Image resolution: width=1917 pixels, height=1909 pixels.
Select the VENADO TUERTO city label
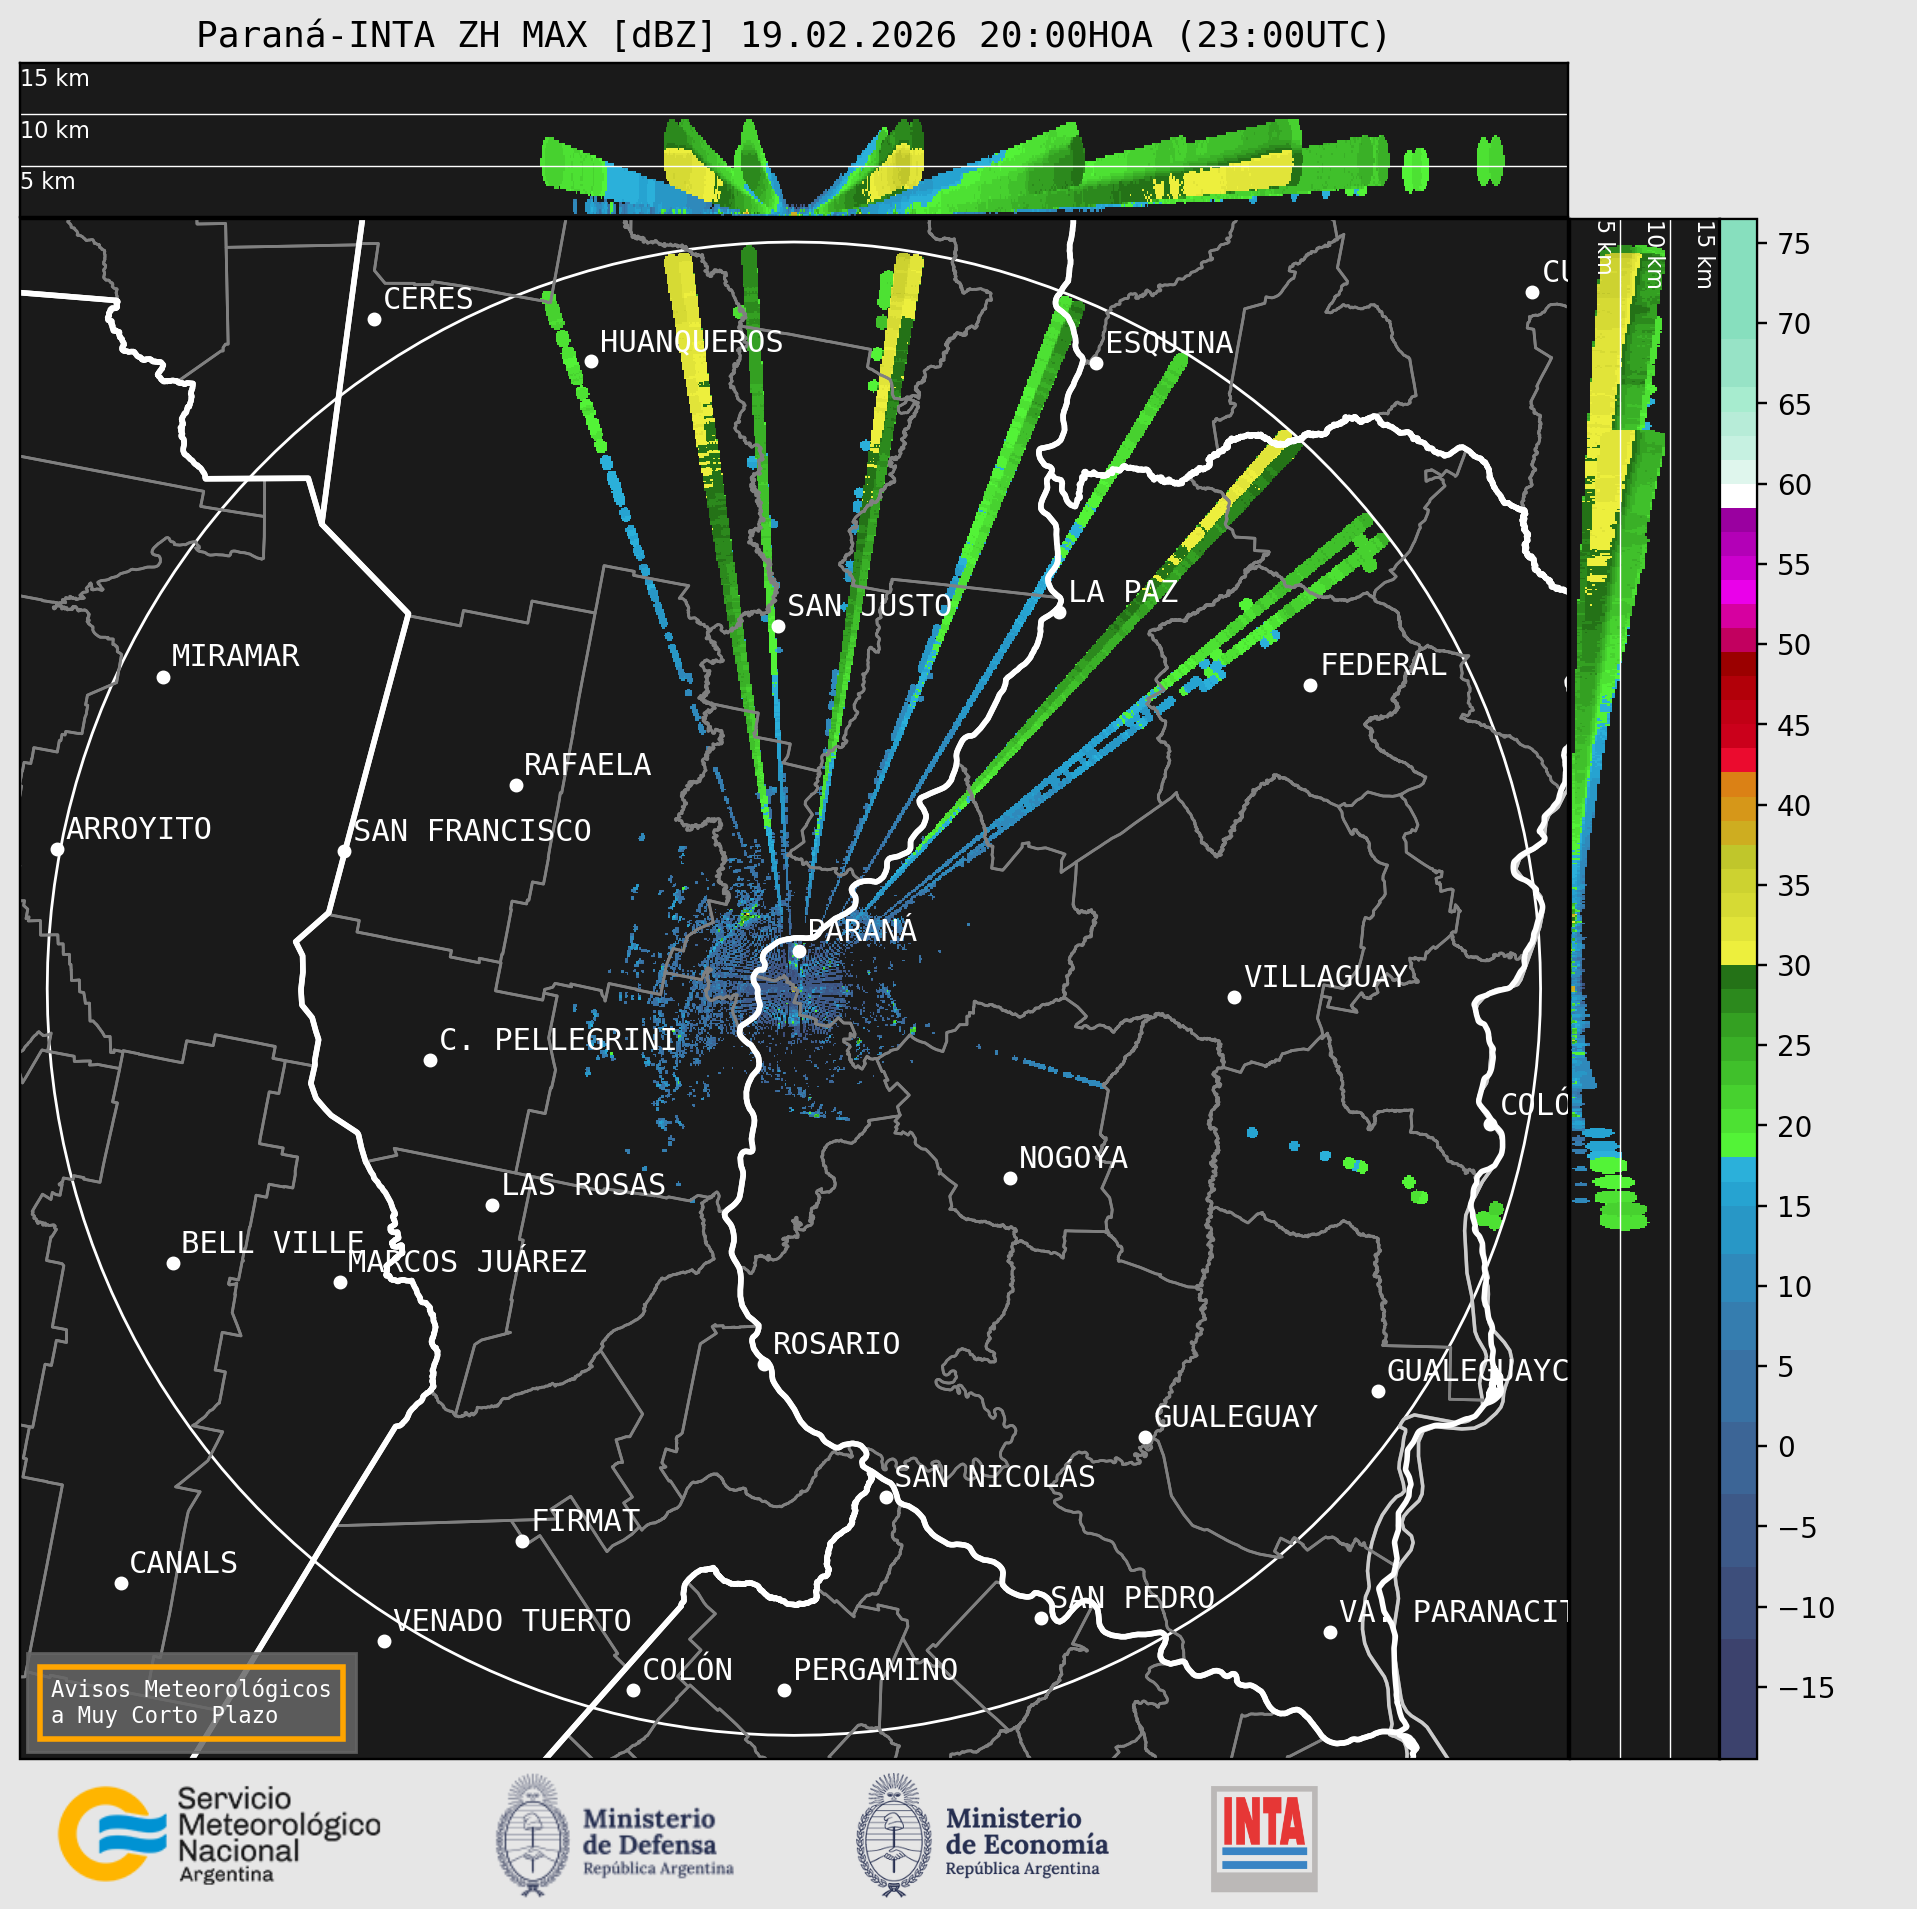coord(512,1620)
